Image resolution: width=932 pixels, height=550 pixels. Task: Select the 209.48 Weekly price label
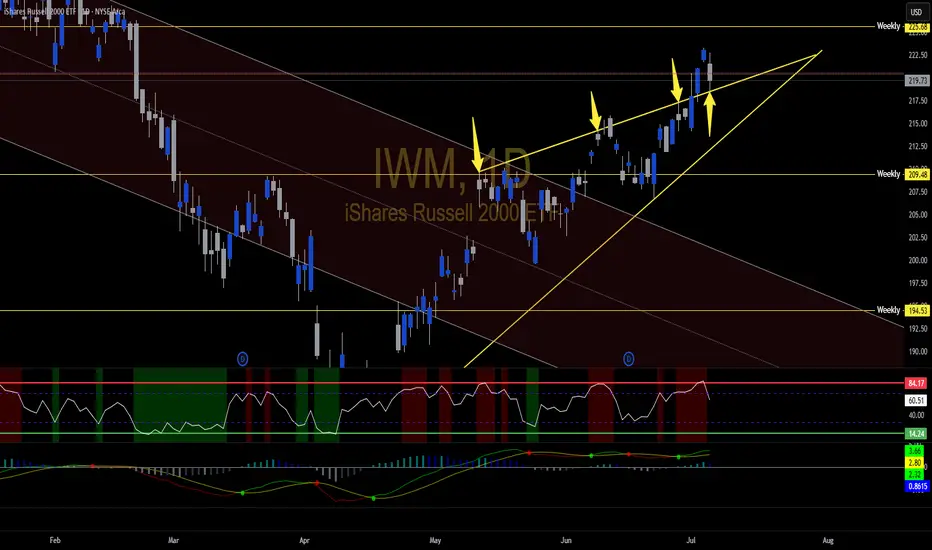(917, 174)
